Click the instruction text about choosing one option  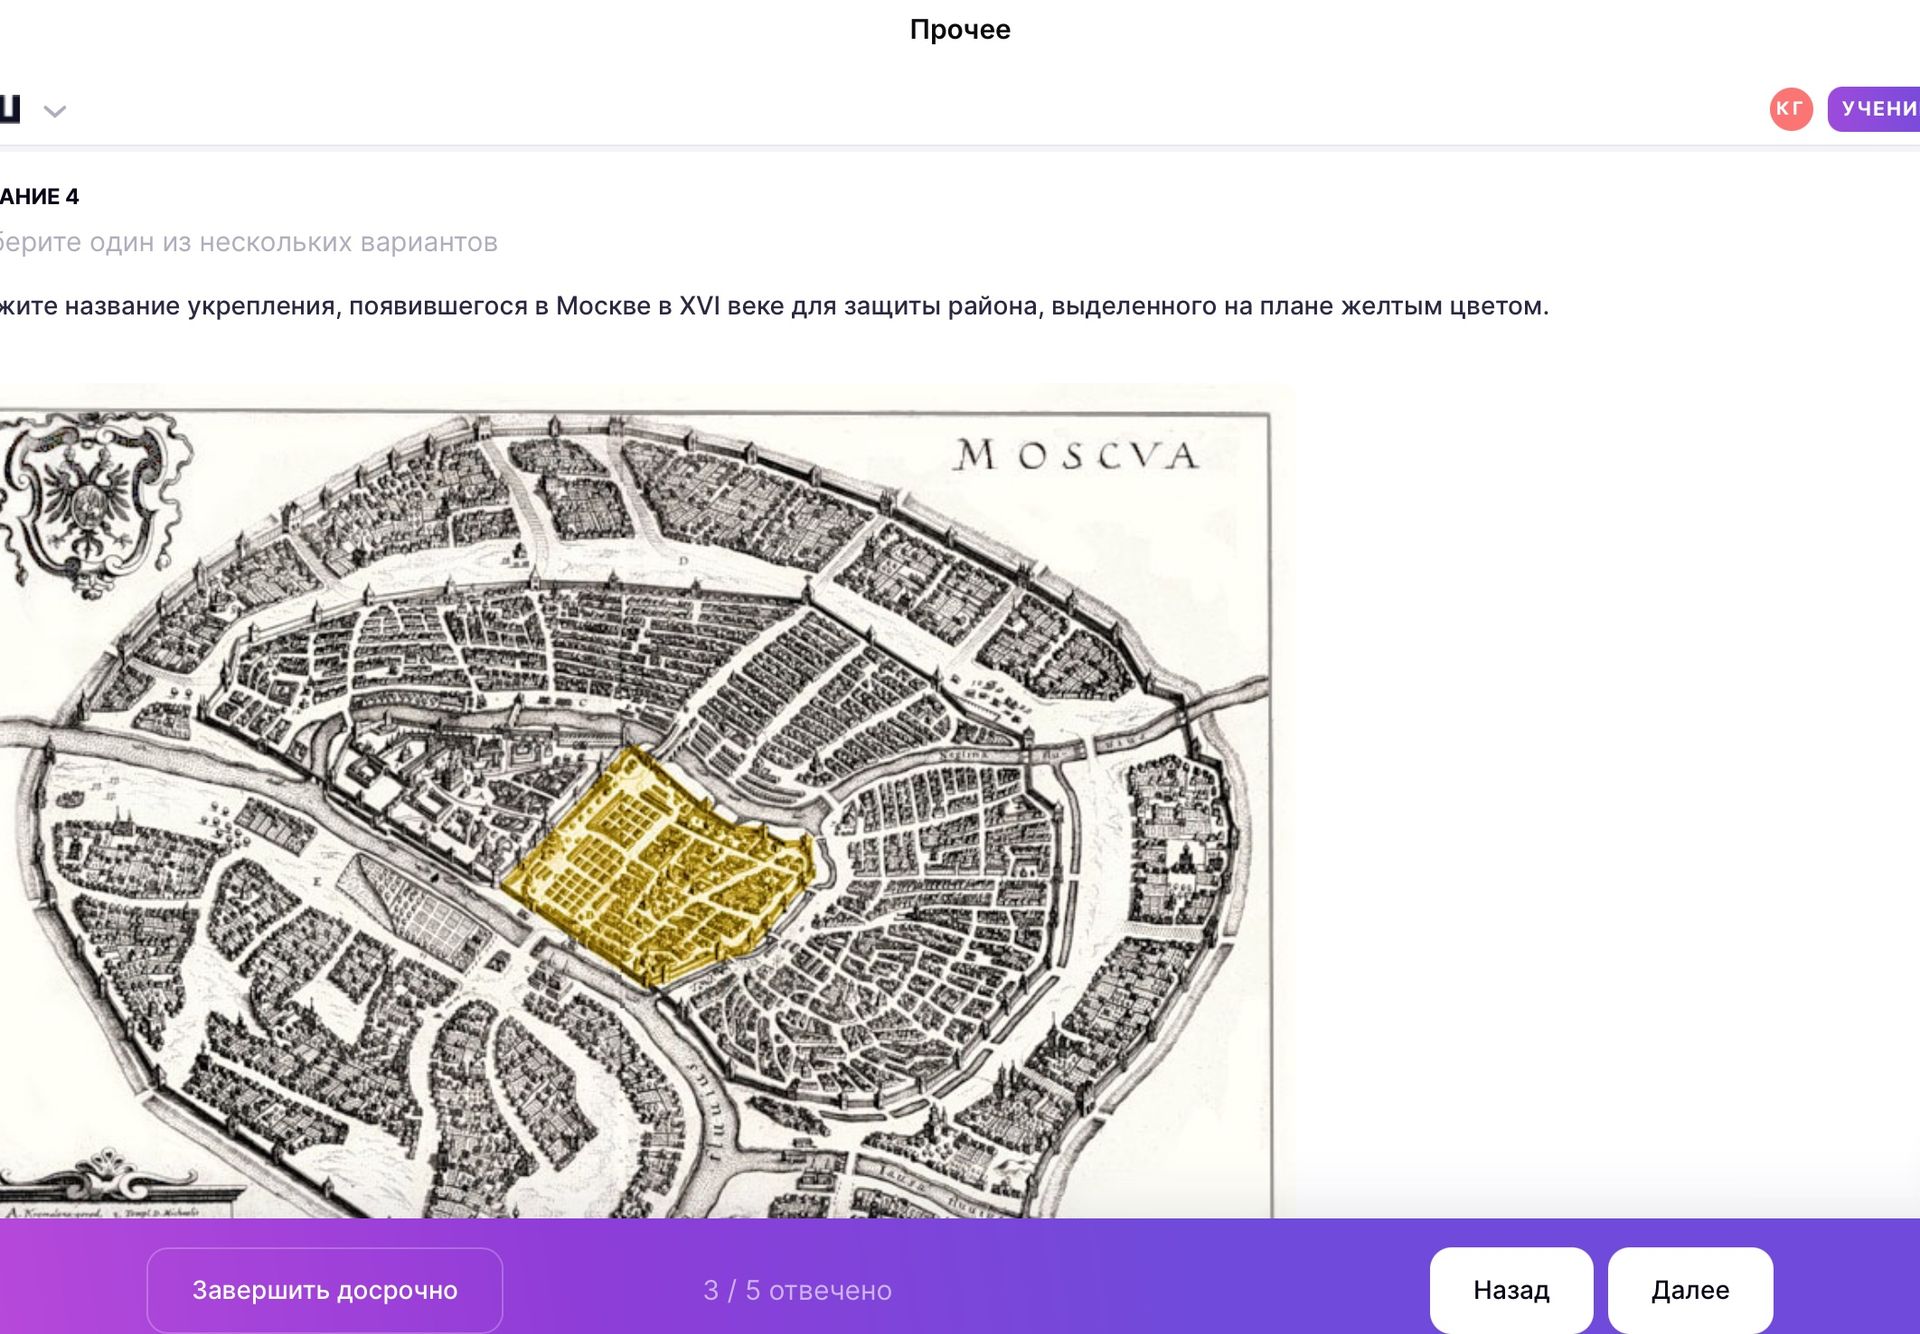[x=249, y=242]
